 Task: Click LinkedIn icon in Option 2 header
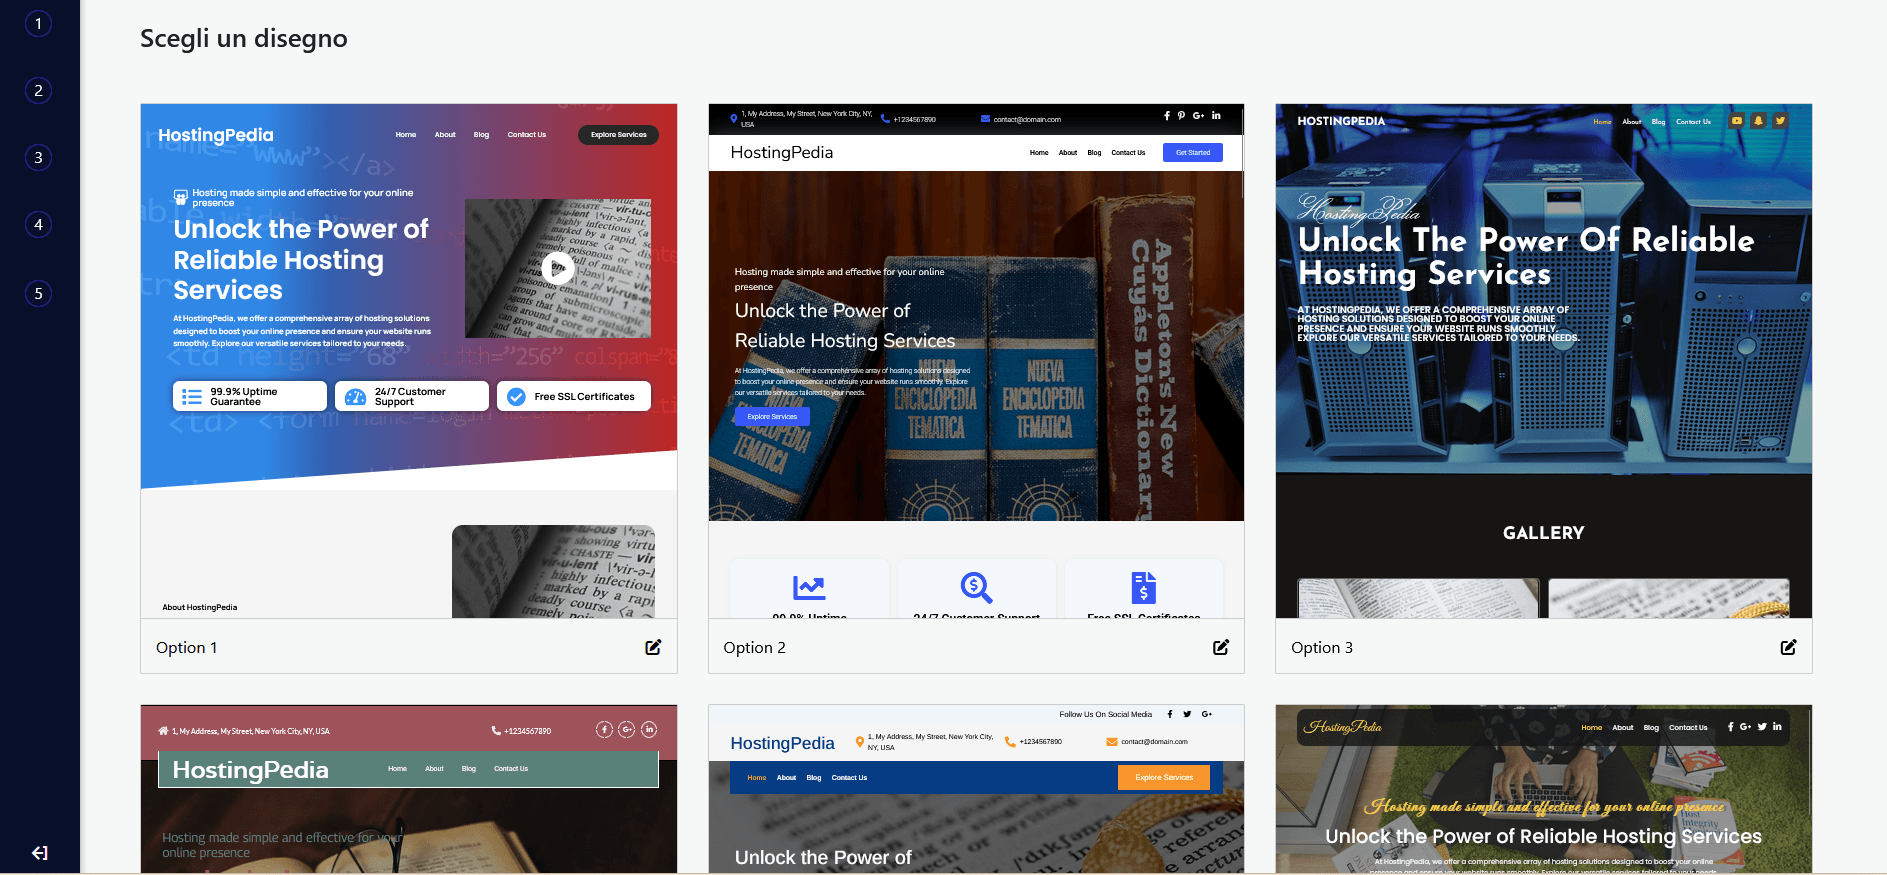(x=1216, y=116)
